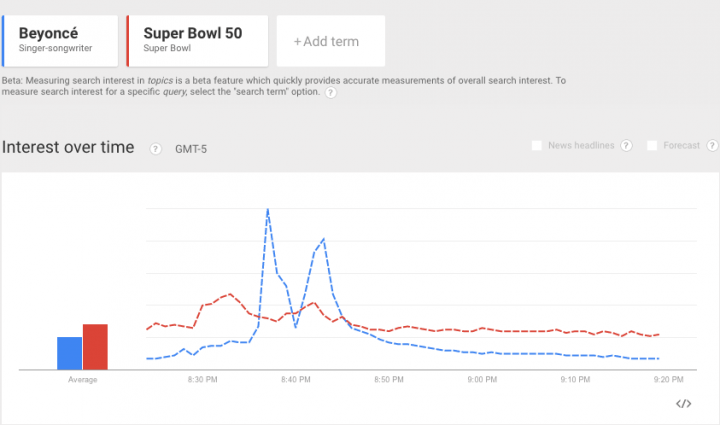
Task: Click the 8:30 PM axis label
Action: (x=203, y=380)
